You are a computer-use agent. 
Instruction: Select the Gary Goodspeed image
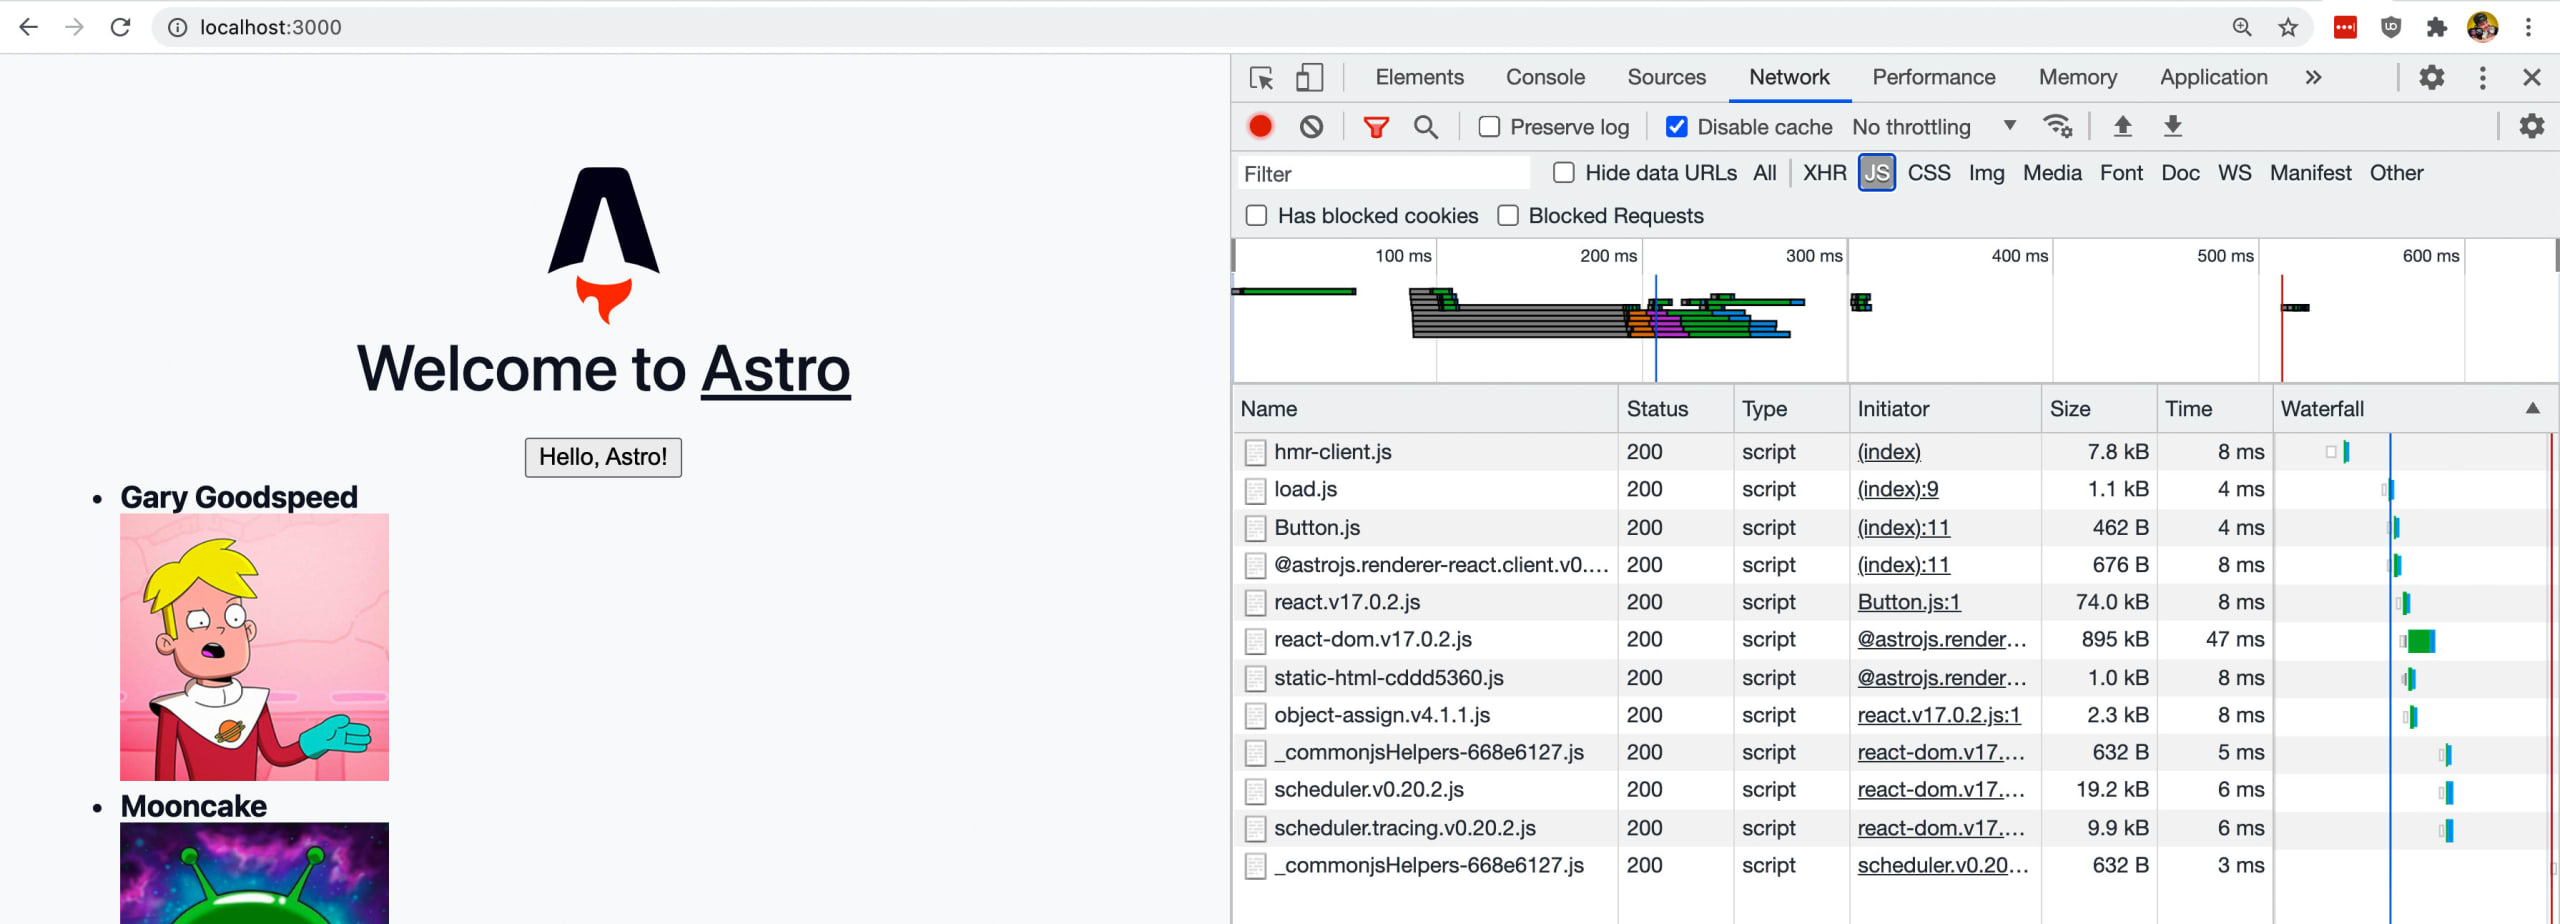(254, 647)
